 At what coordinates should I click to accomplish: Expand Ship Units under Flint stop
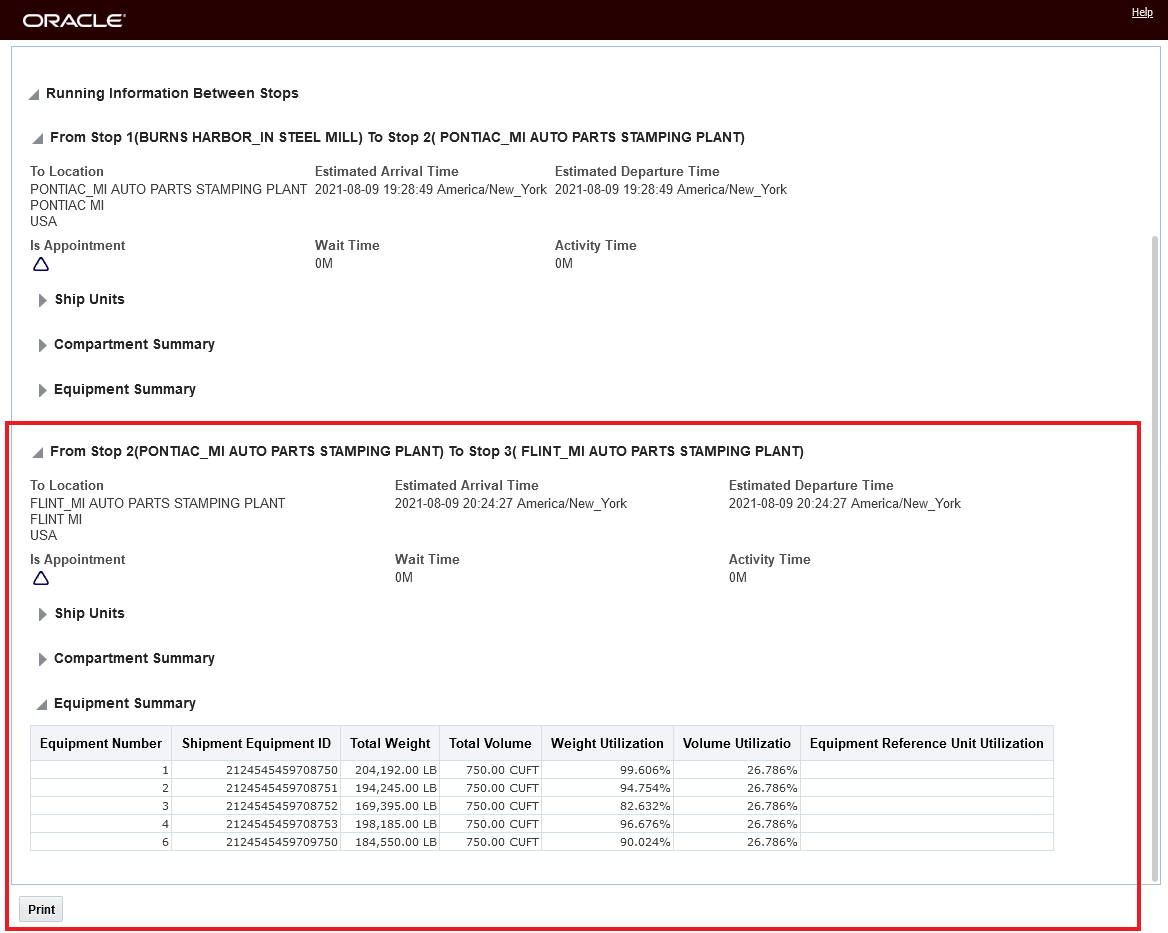click(x=42, y=614)
